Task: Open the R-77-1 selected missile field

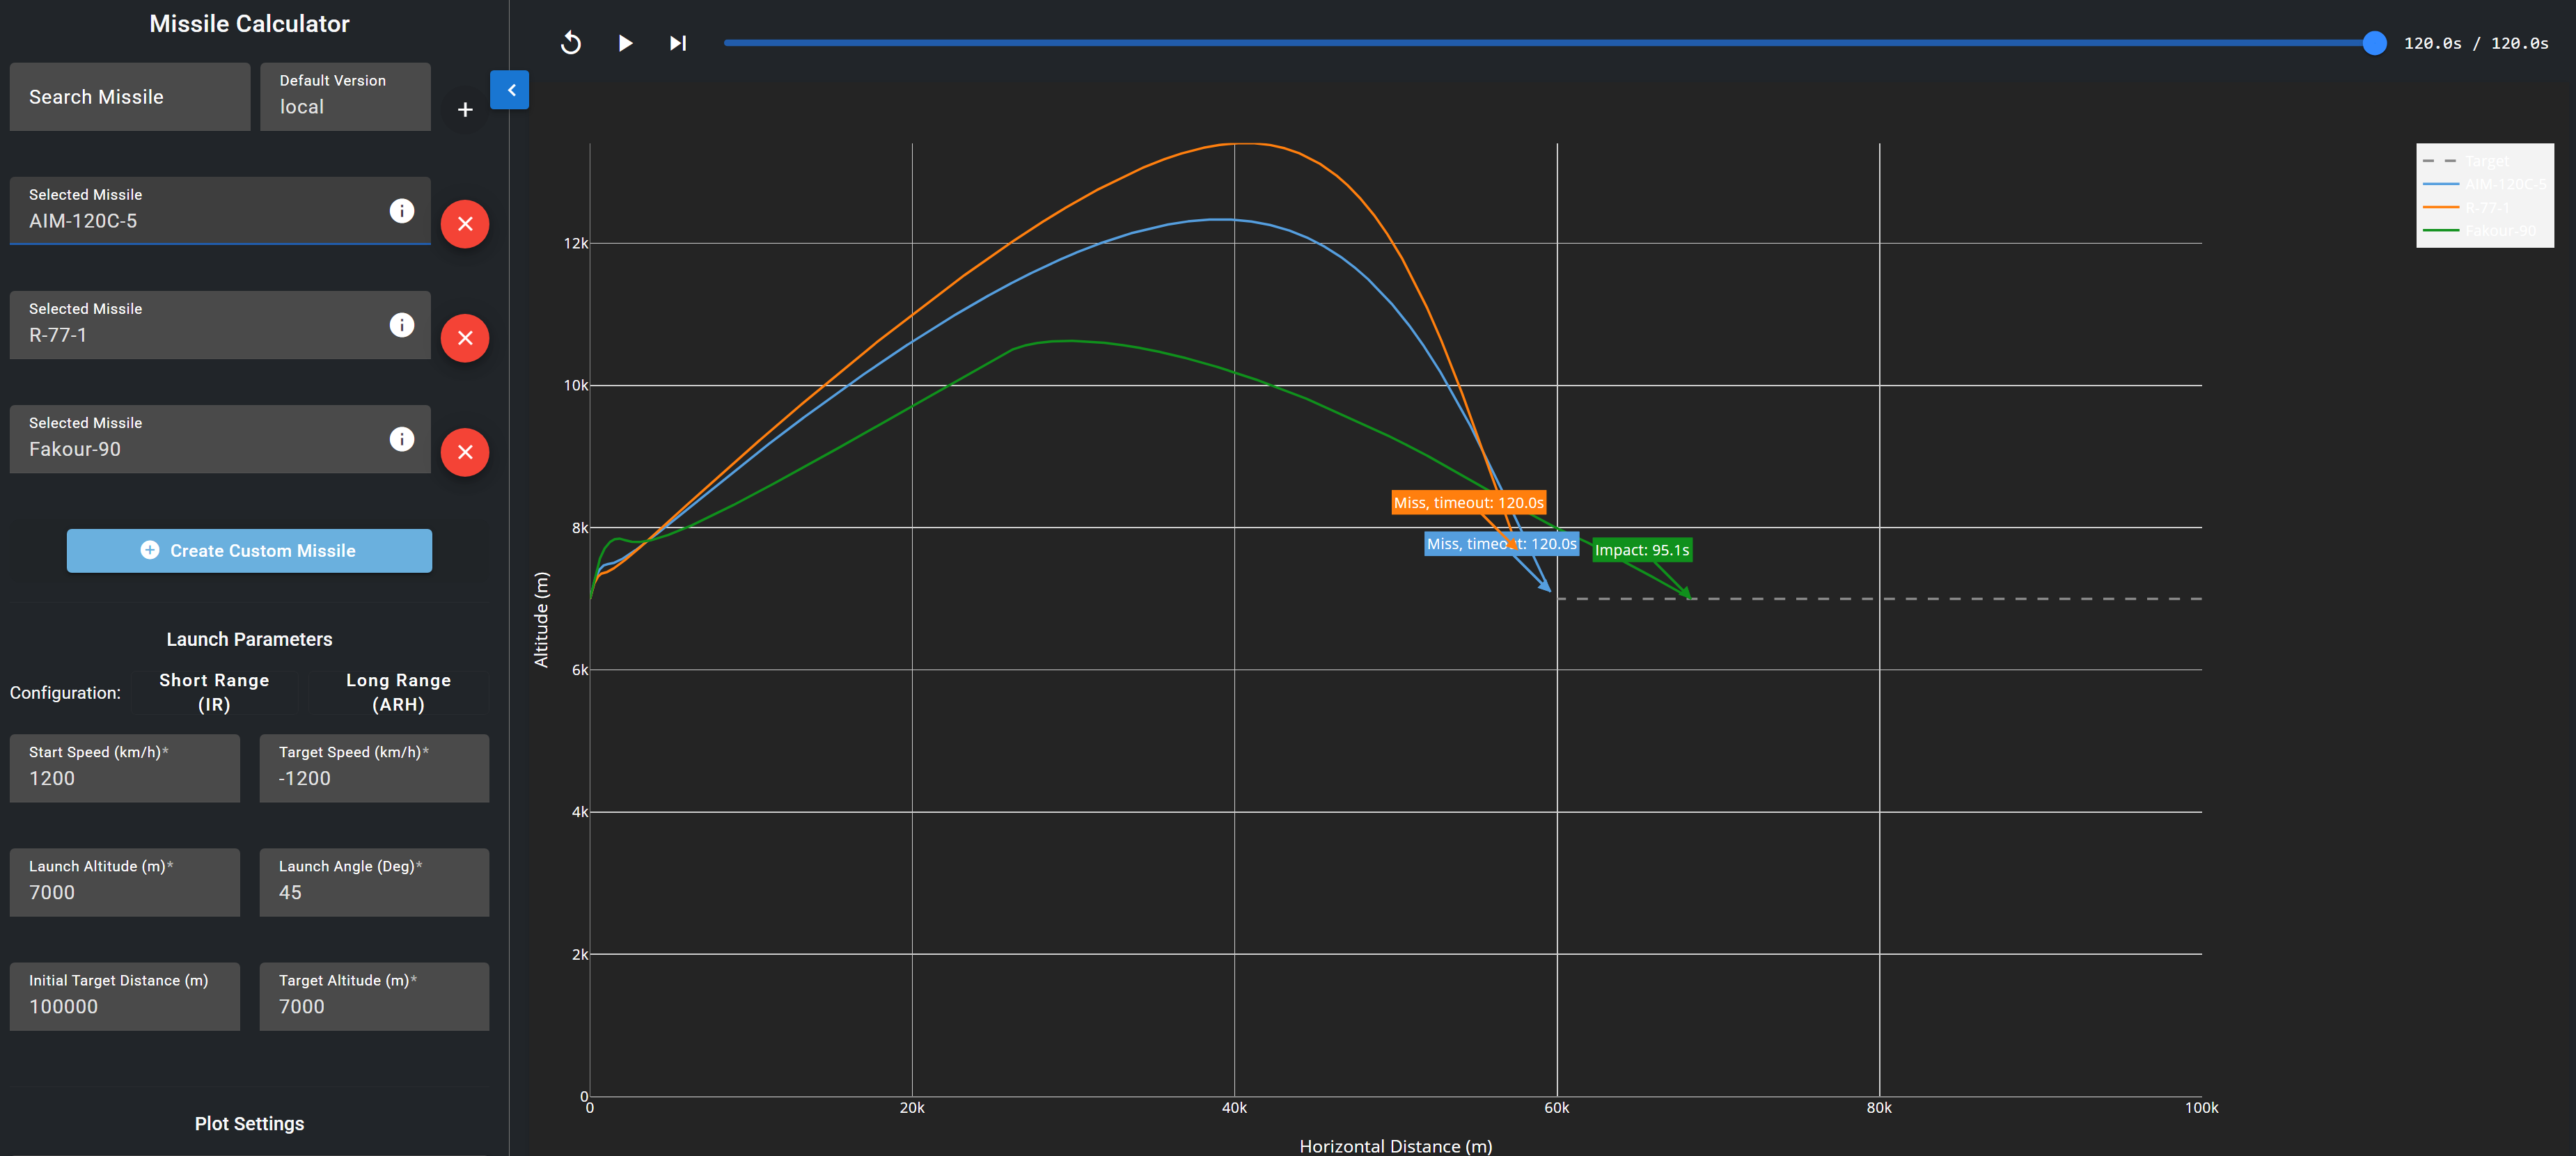Action: pyautogui.click(x=220, y=325)
